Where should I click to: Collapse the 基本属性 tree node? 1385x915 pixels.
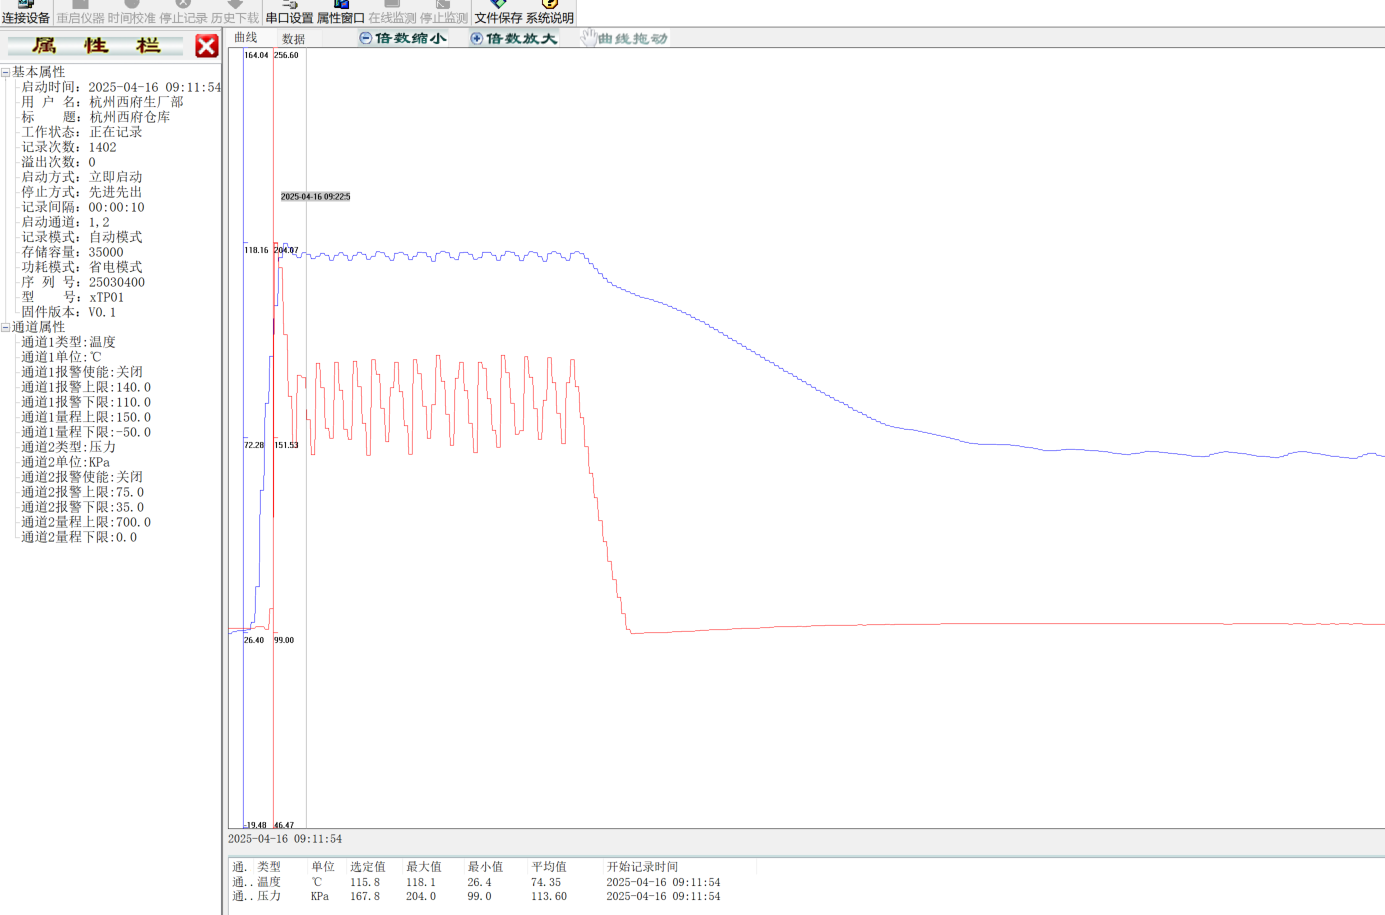[x=6, y=72]
